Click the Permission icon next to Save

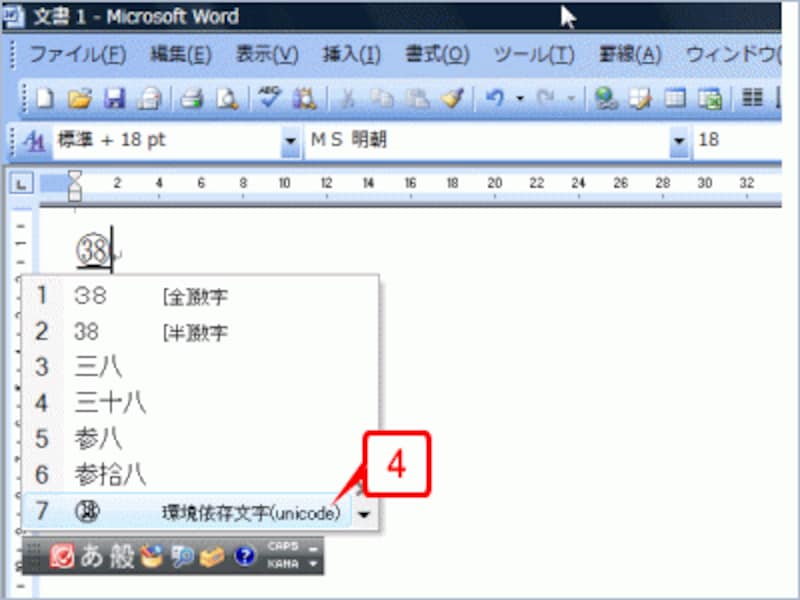point(149,98)
